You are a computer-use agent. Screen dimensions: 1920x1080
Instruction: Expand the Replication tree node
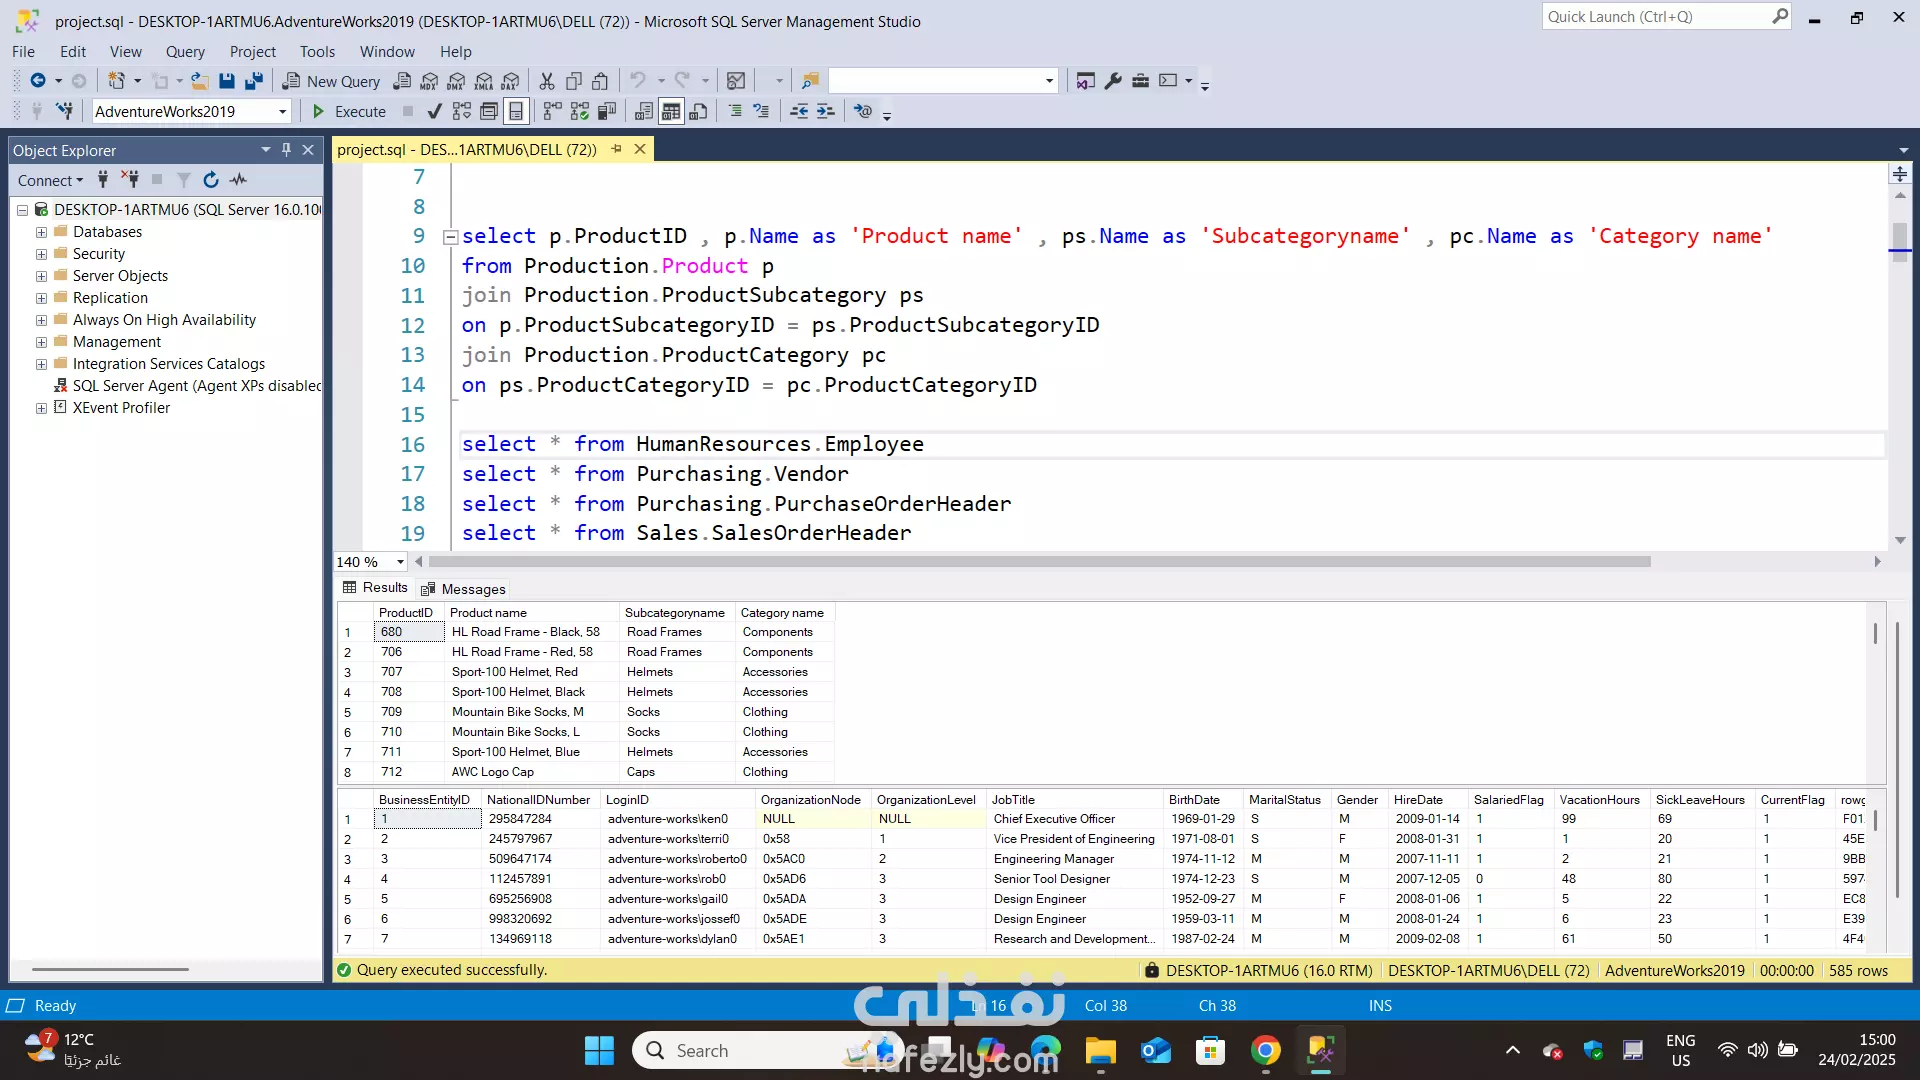point(41,298)
